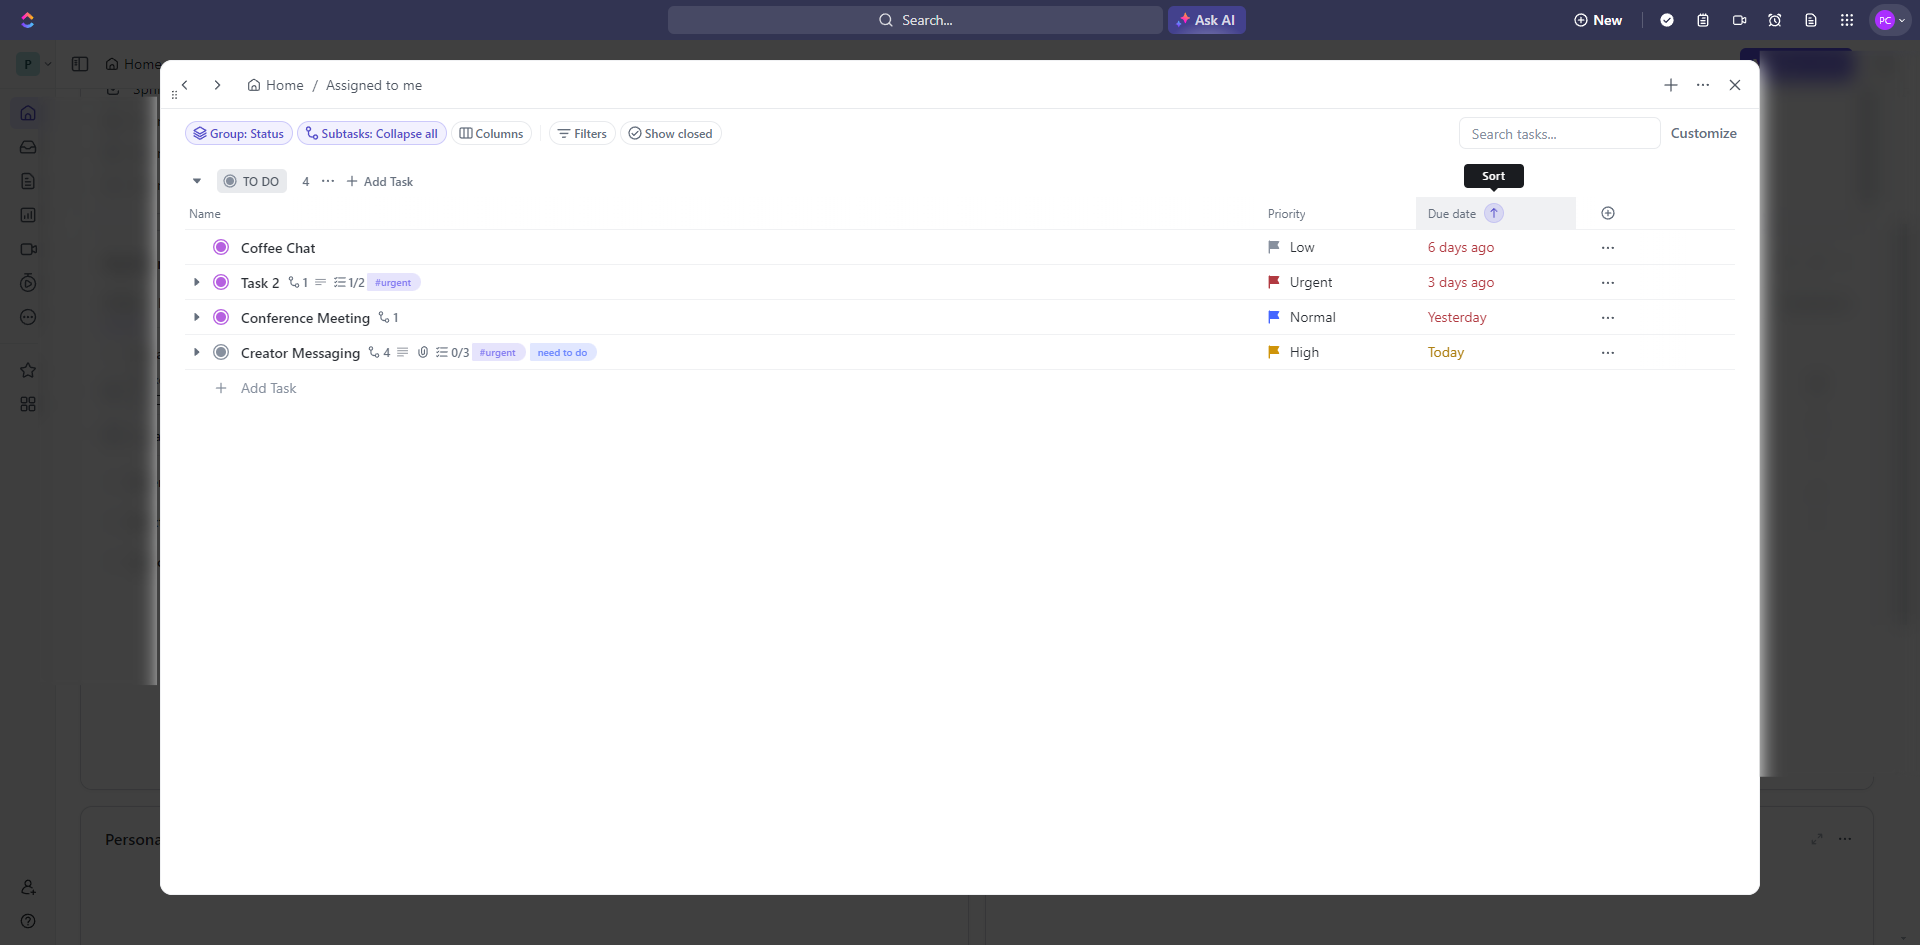Open the quick action checkmark icon in top bar
The width and height of the screenshot is (1920, 945).
pyautogui.click(x=1667, y=20)
